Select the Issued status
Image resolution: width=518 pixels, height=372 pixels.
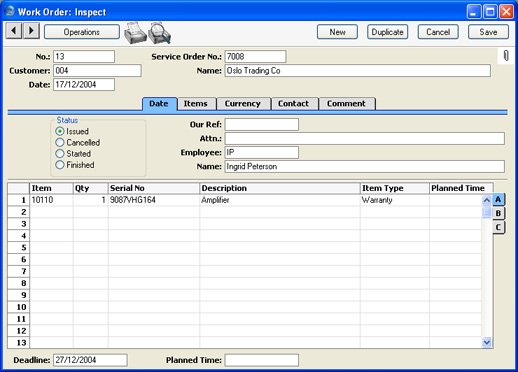click(60, 131)
